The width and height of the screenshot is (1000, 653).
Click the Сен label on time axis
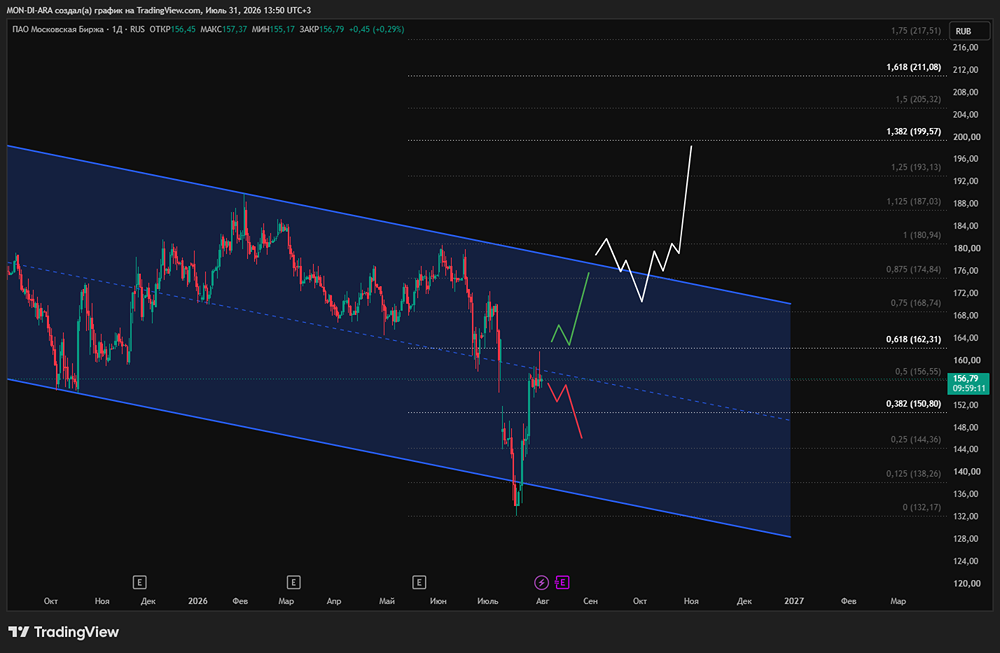tap(591, 601)
